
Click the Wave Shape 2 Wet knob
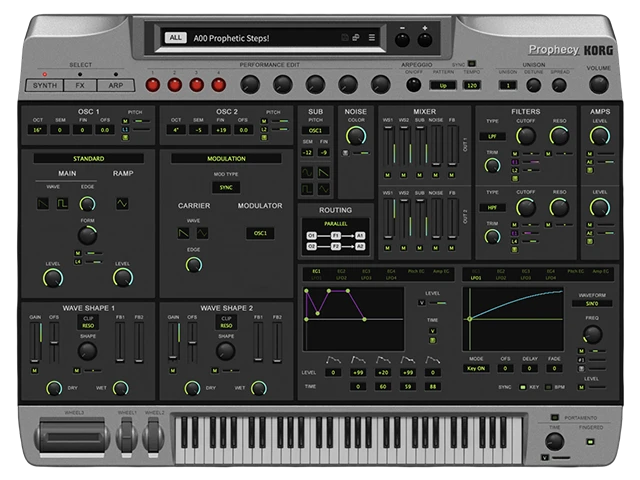(258, 388)
